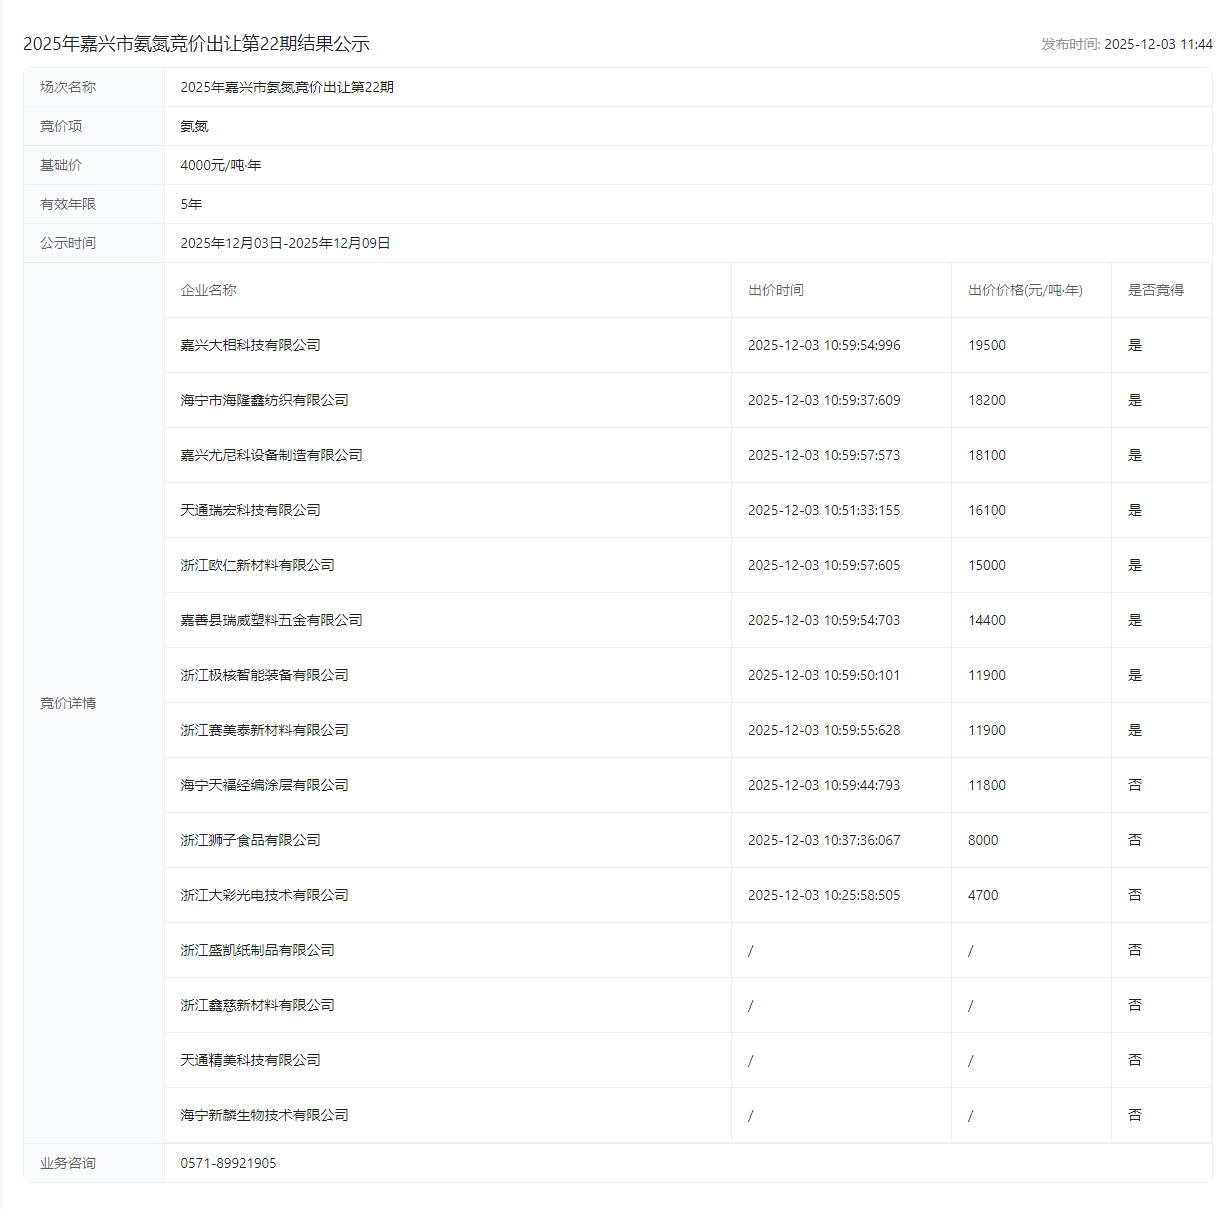Click the 出价价格(元/吨·年) column header

(x=1025, y=290)
